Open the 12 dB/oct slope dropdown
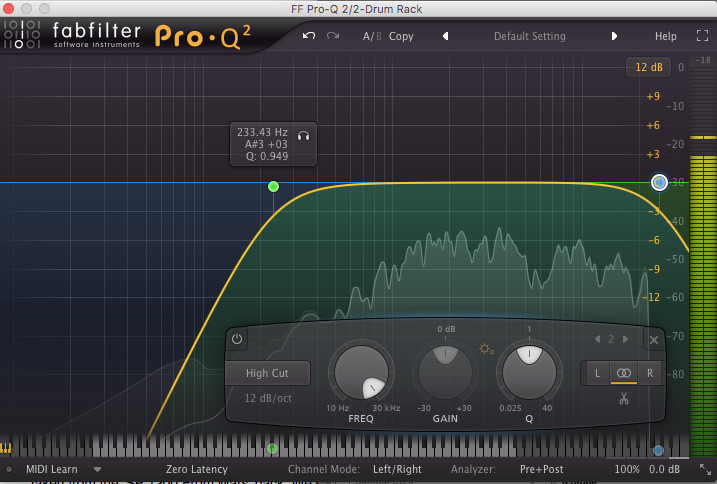717x484 pixels. pos(268,398)
